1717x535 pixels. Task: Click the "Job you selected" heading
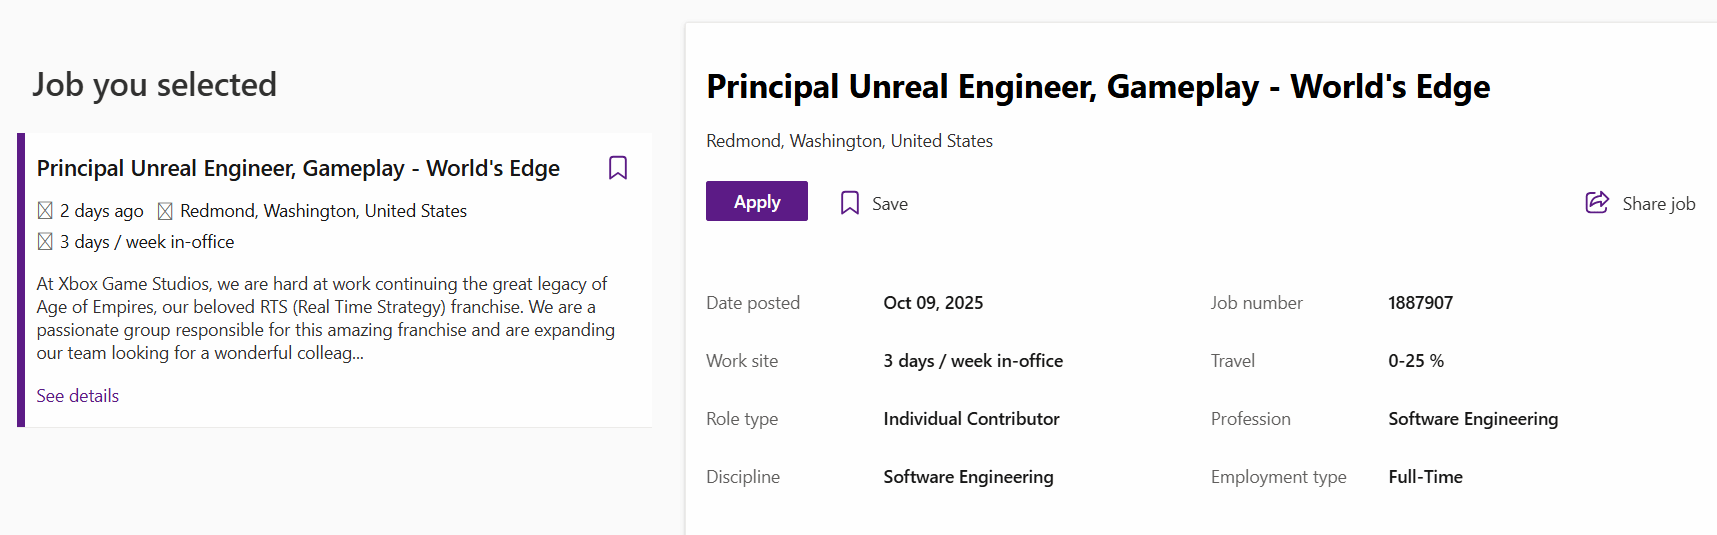click(x=154, y=85)
